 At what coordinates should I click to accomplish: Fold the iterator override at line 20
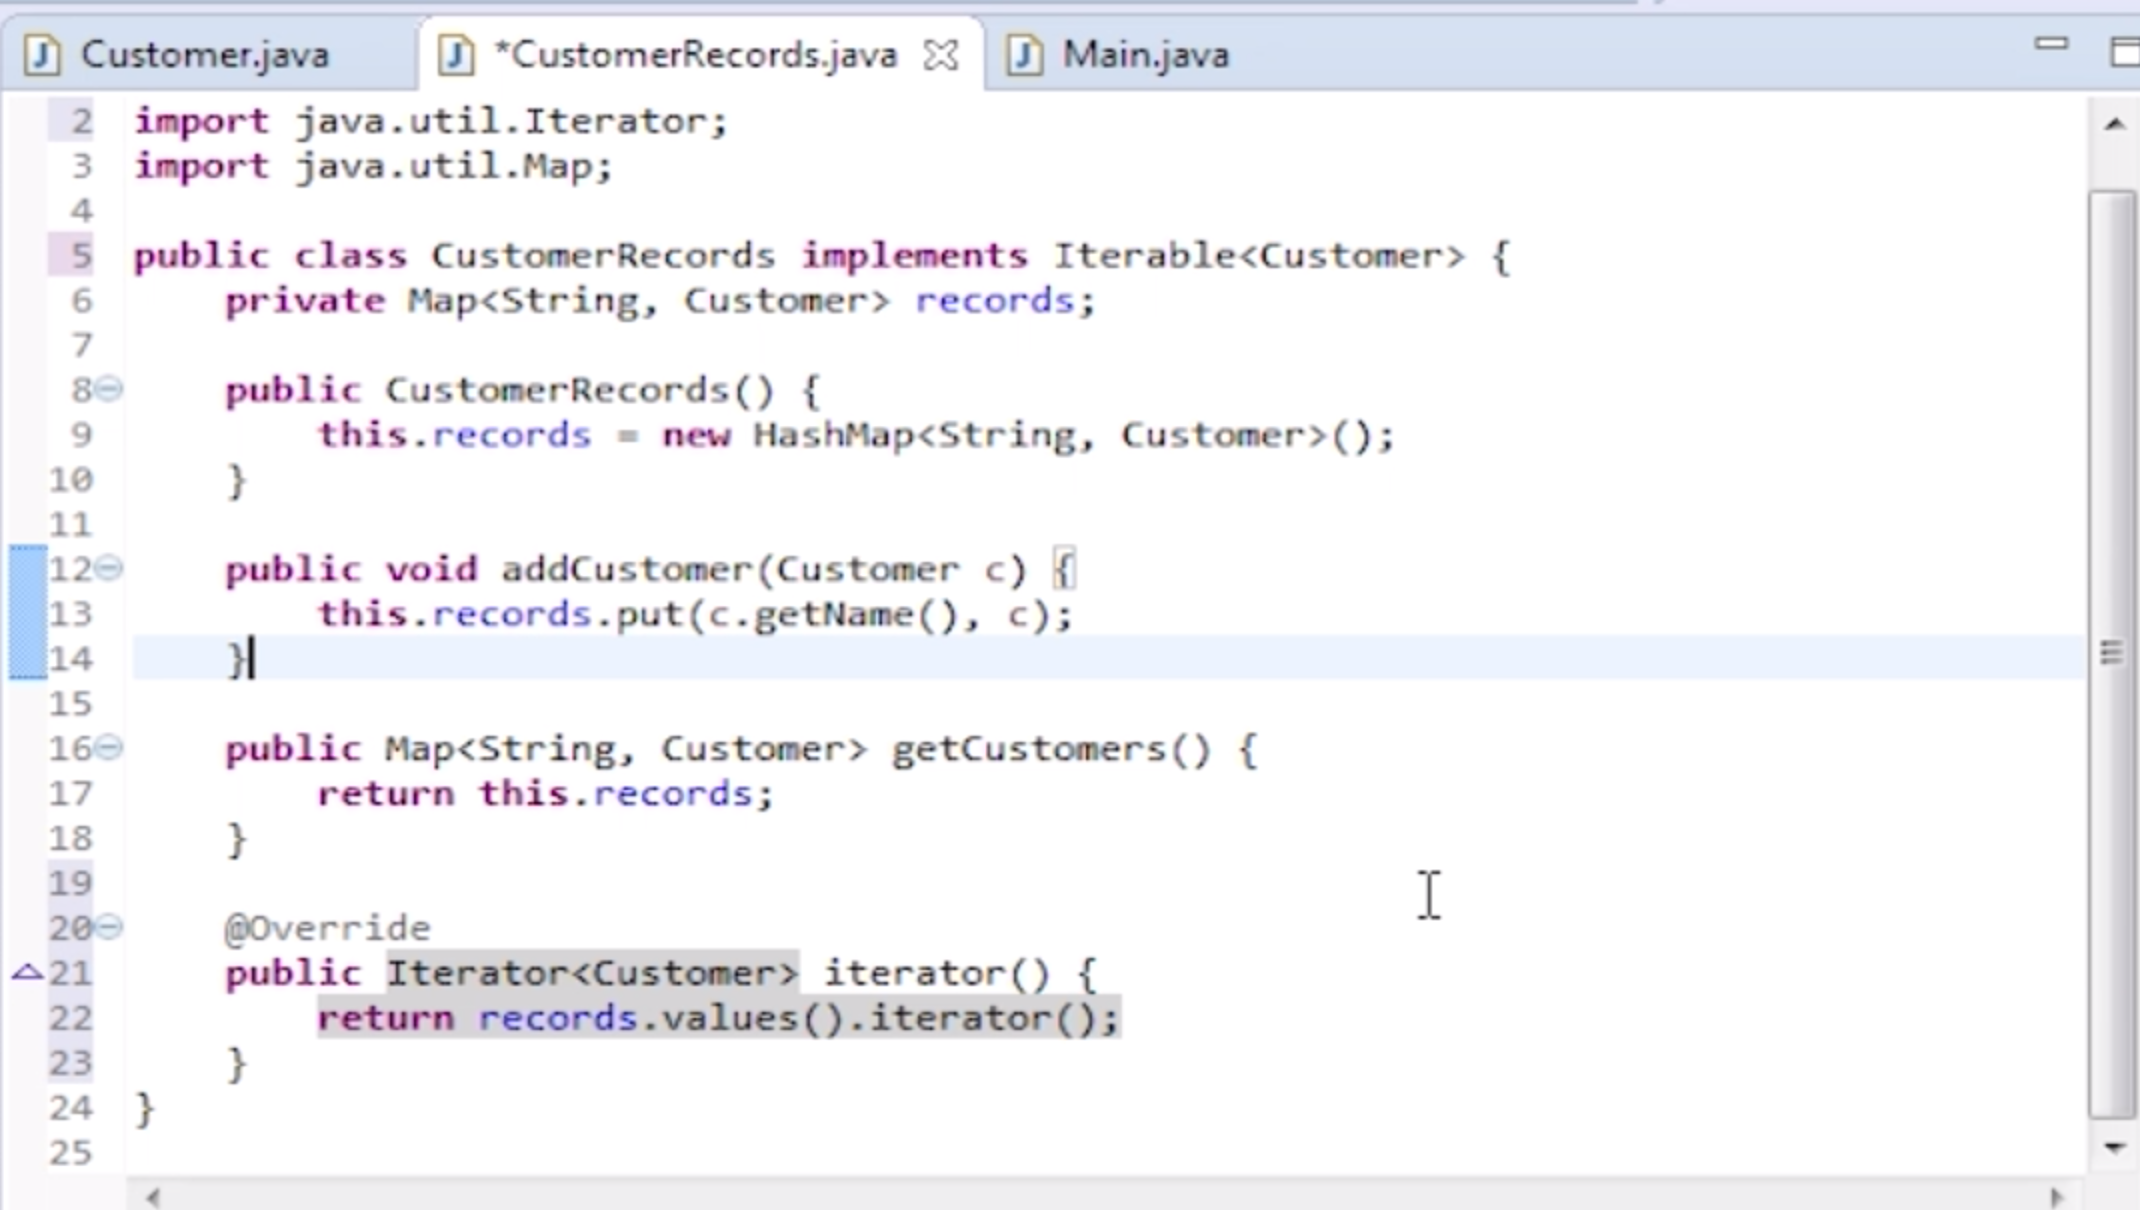click(x=109, y=927)
